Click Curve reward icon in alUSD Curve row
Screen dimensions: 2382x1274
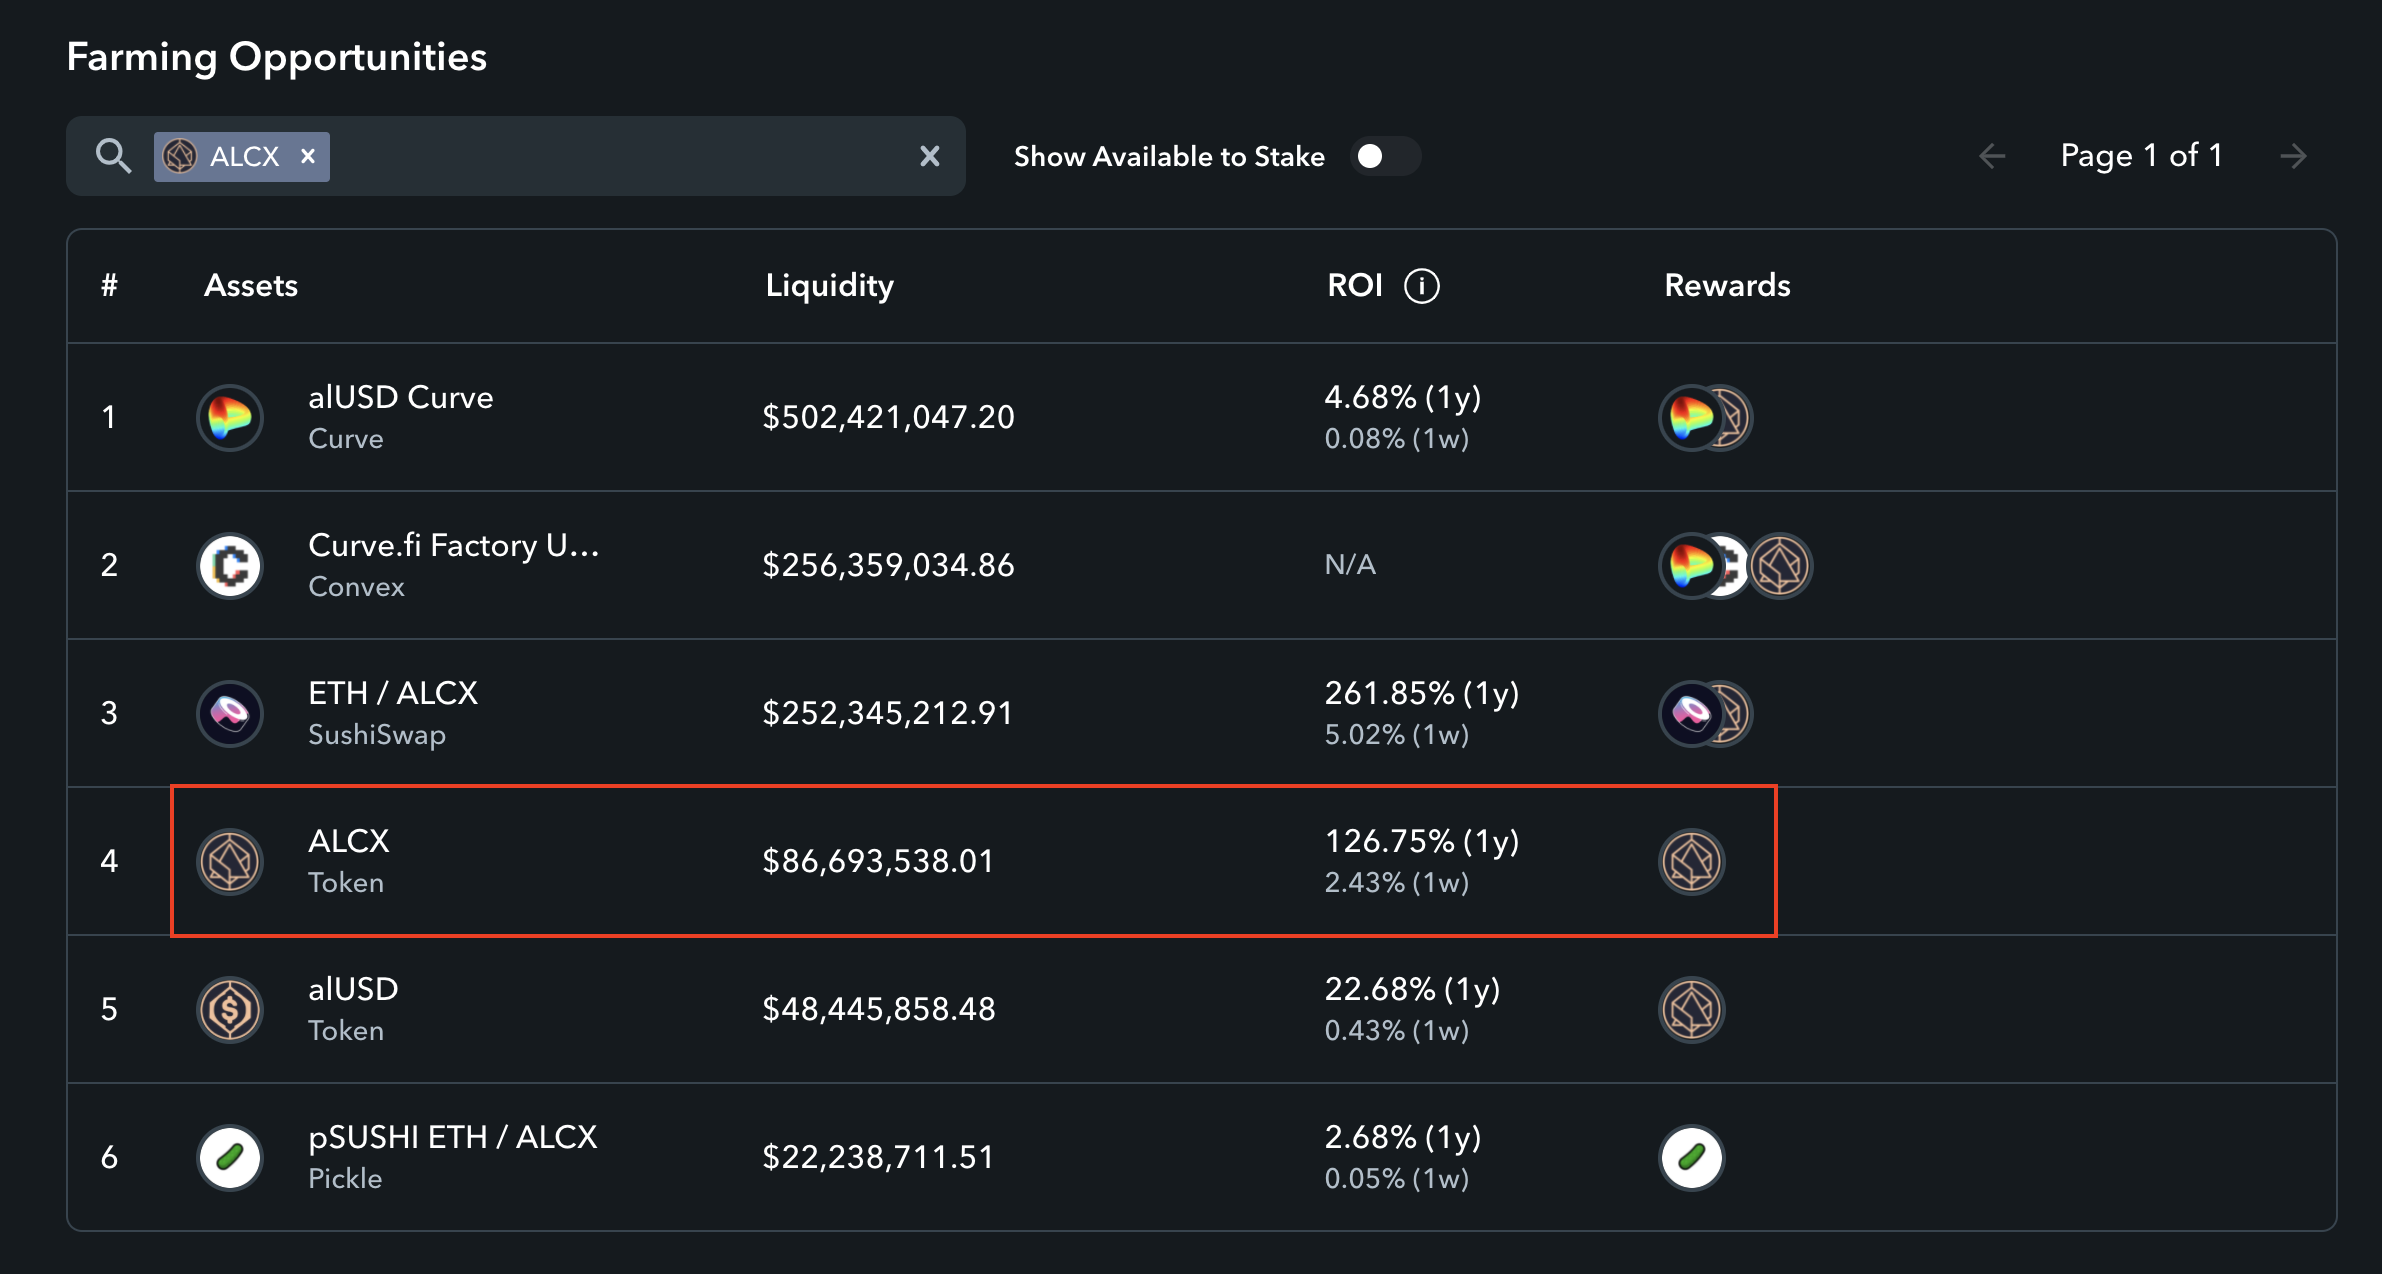tap(1691, 417)
